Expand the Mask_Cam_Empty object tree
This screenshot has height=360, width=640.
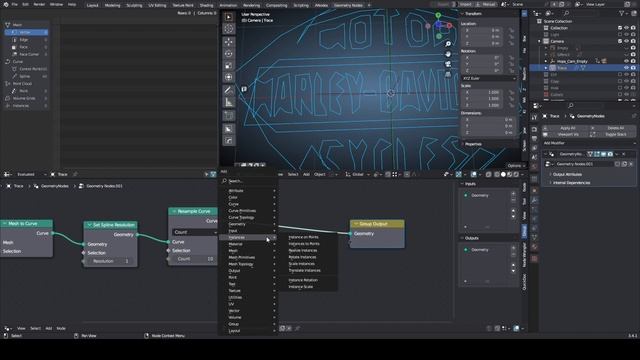tap(546, 61)
